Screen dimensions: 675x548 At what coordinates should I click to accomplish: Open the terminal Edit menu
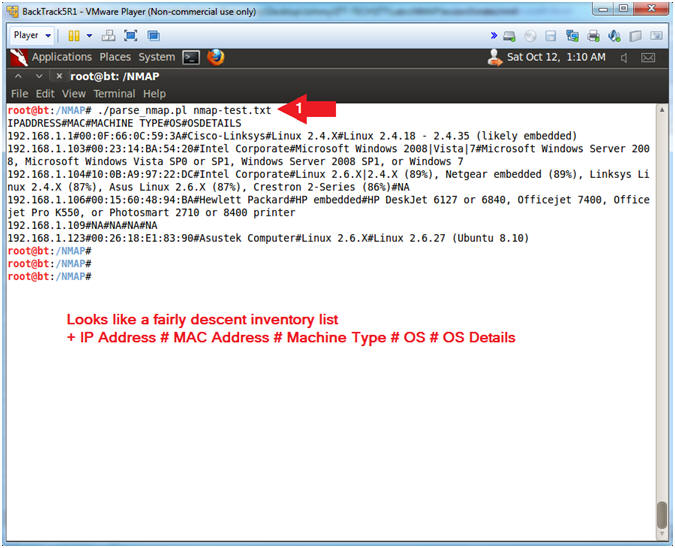click(x=45, y=94)
